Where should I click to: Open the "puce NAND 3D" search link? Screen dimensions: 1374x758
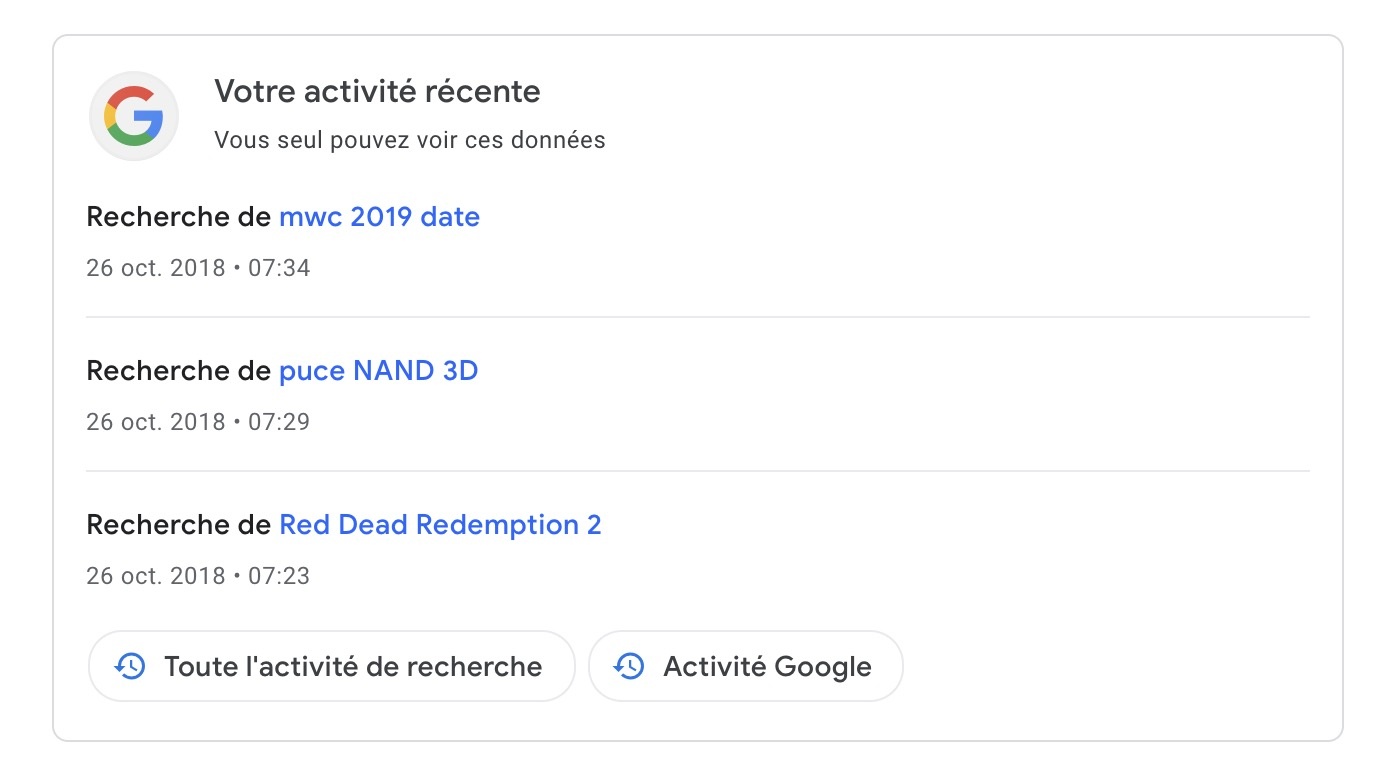[378, 371]
